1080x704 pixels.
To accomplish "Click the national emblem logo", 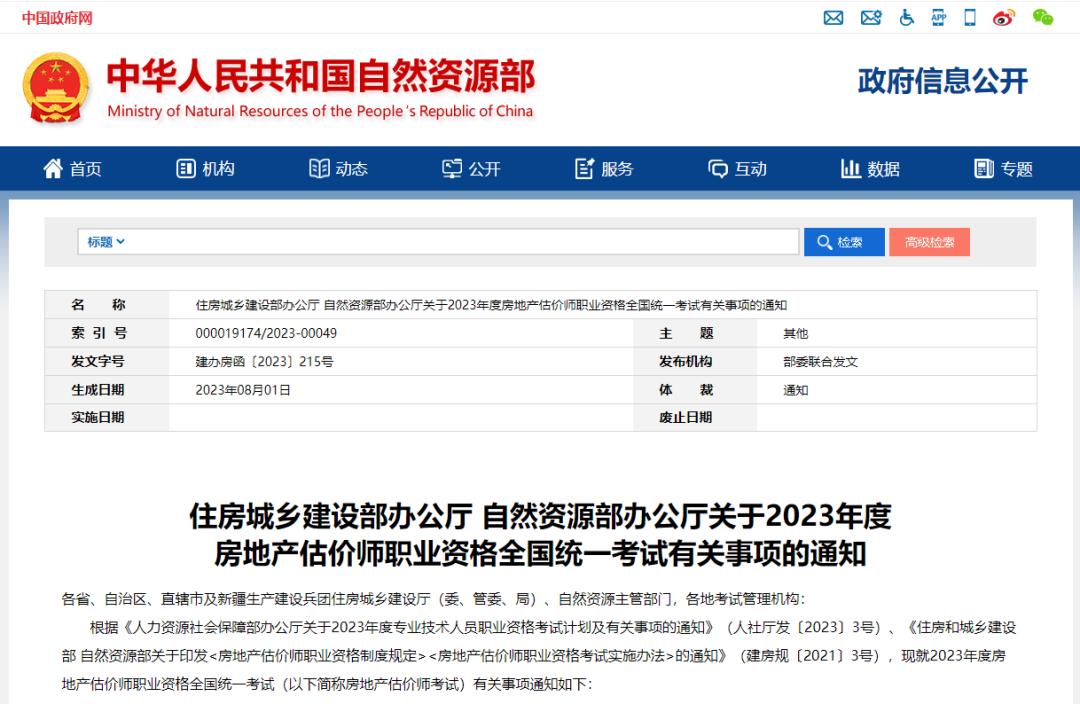I will tap(56, 88).
